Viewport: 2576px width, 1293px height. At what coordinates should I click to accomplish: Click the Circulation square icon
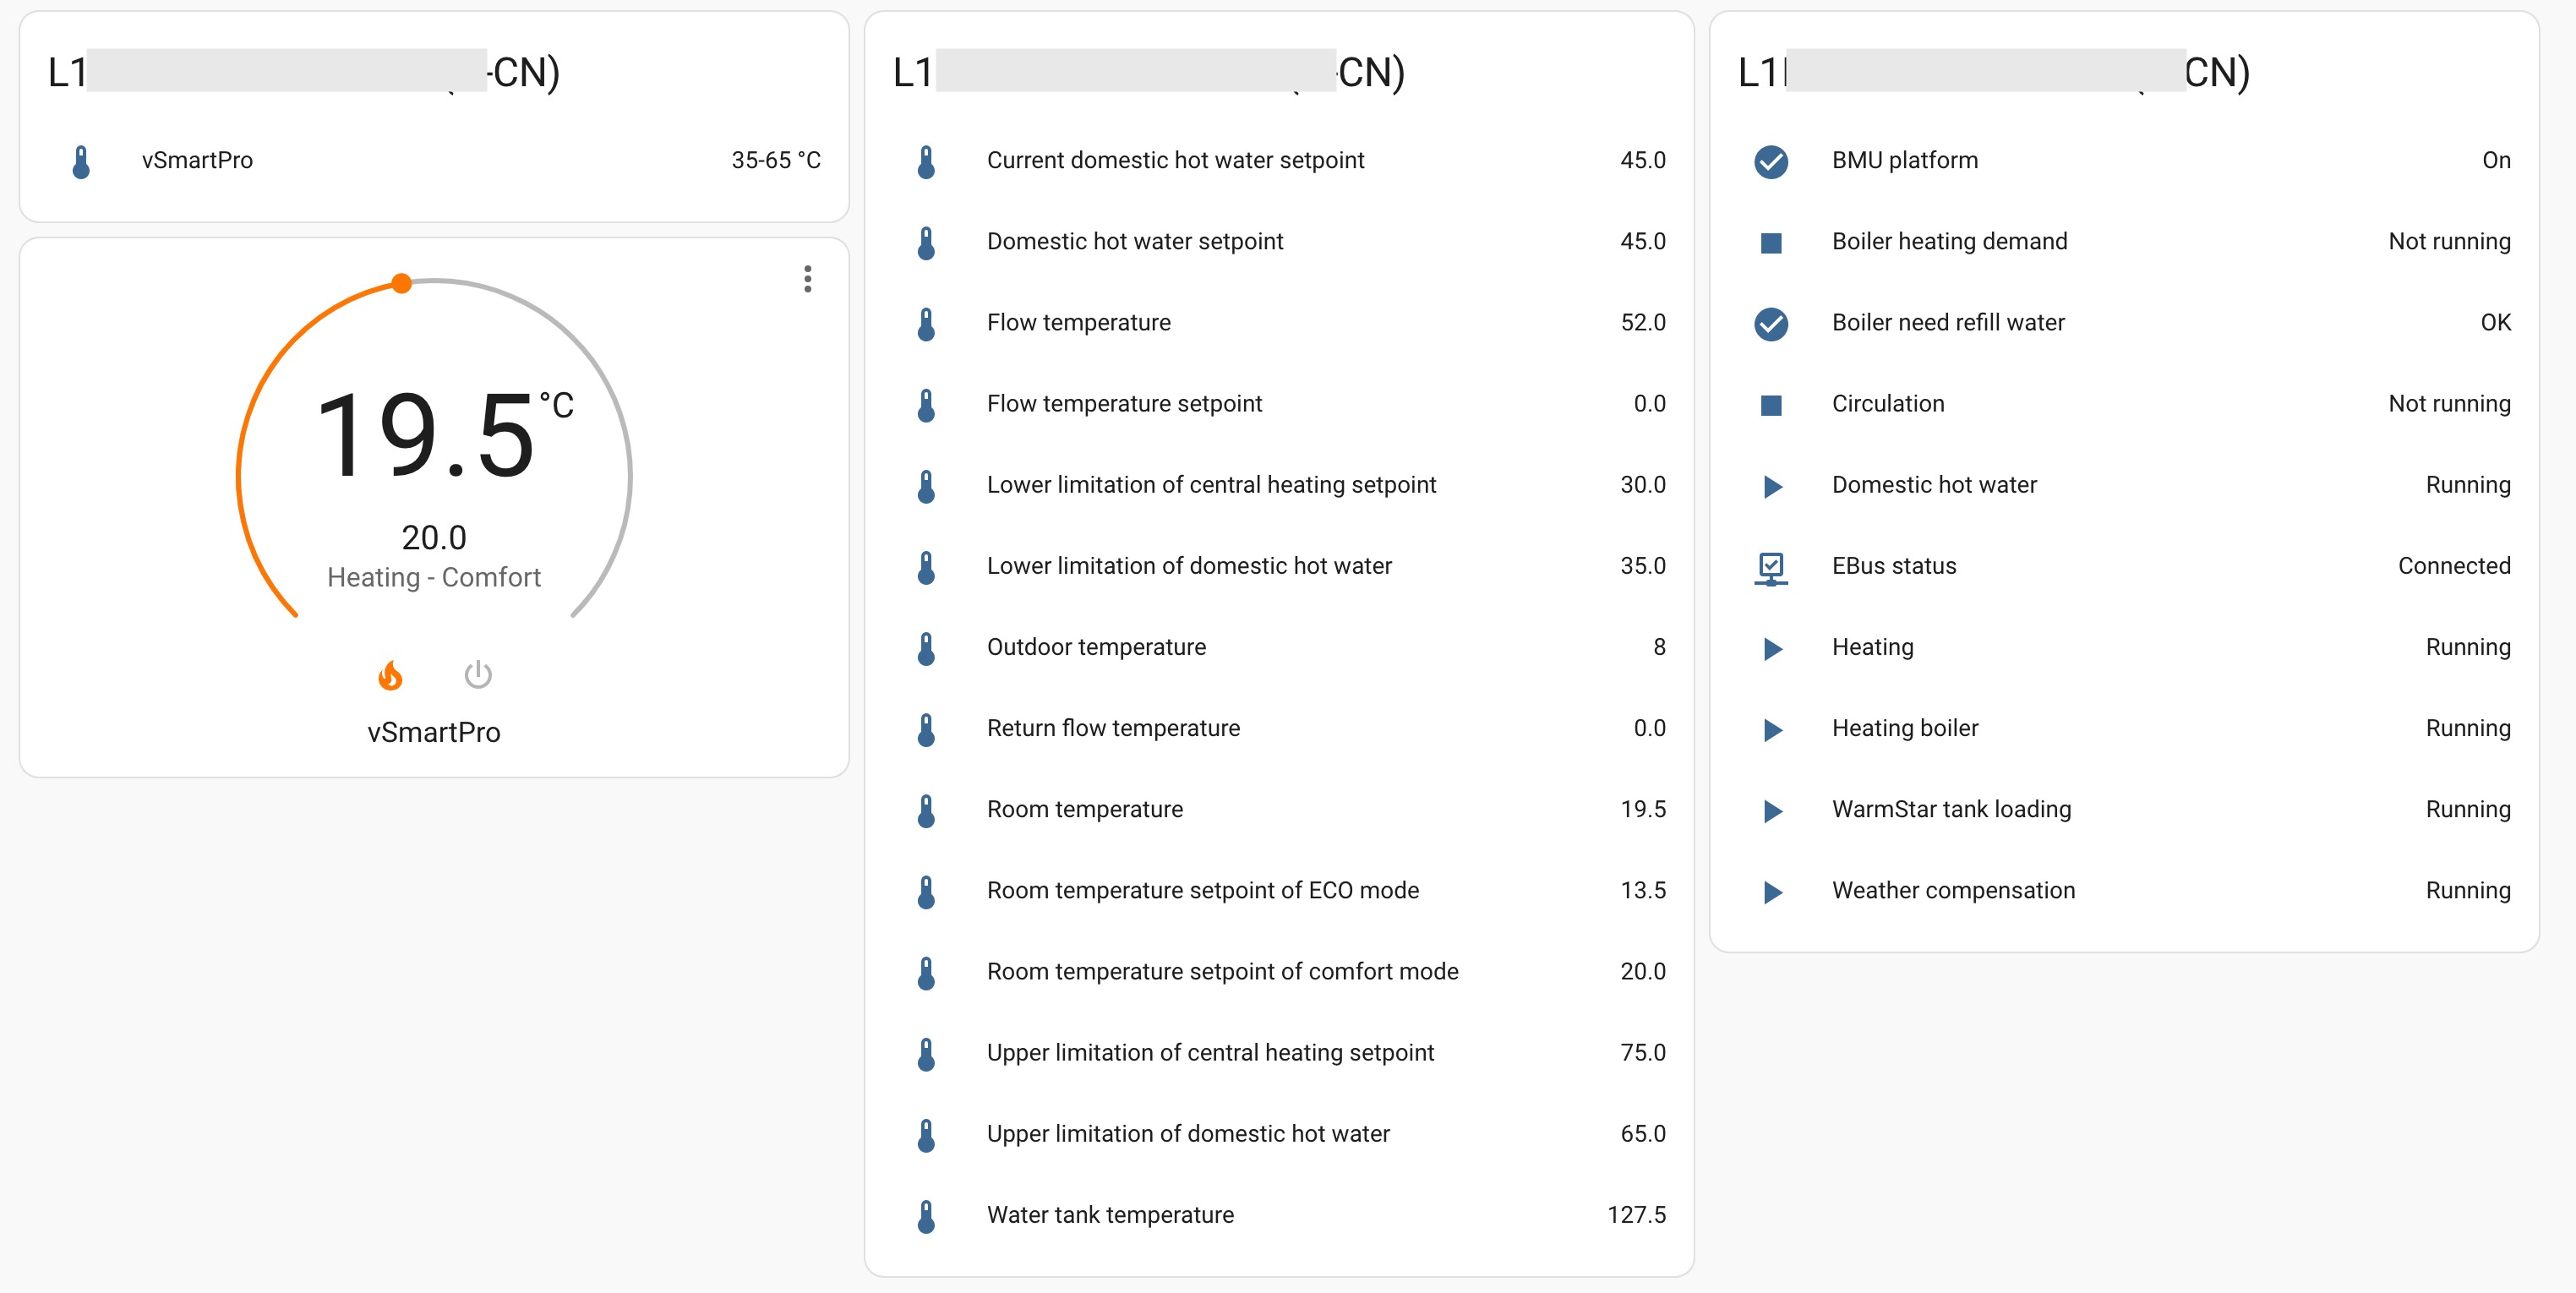click(1770, 404)
